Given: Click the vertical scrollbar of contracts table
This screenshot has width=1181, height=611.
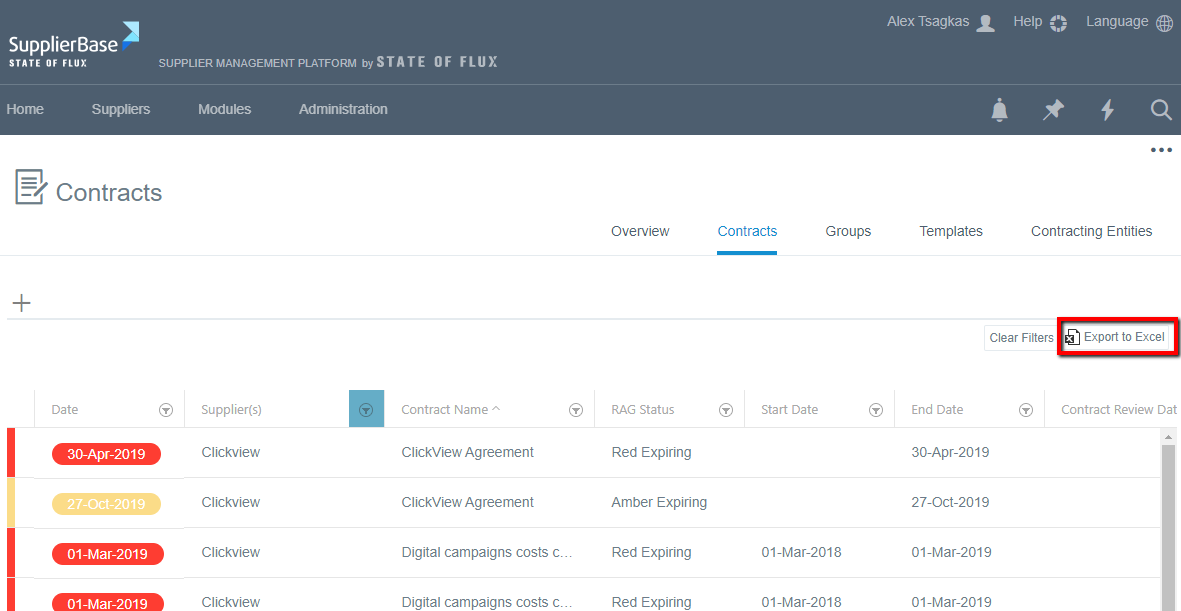Looking at the screenshot, I should point(1166,520).
